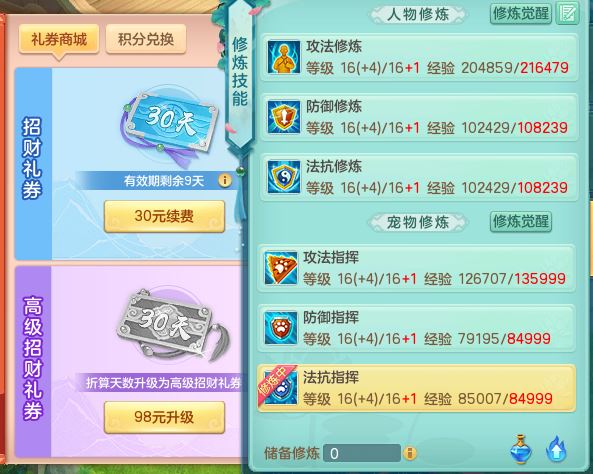Show info next to 储备修炼 value

(x=410, y=453)
